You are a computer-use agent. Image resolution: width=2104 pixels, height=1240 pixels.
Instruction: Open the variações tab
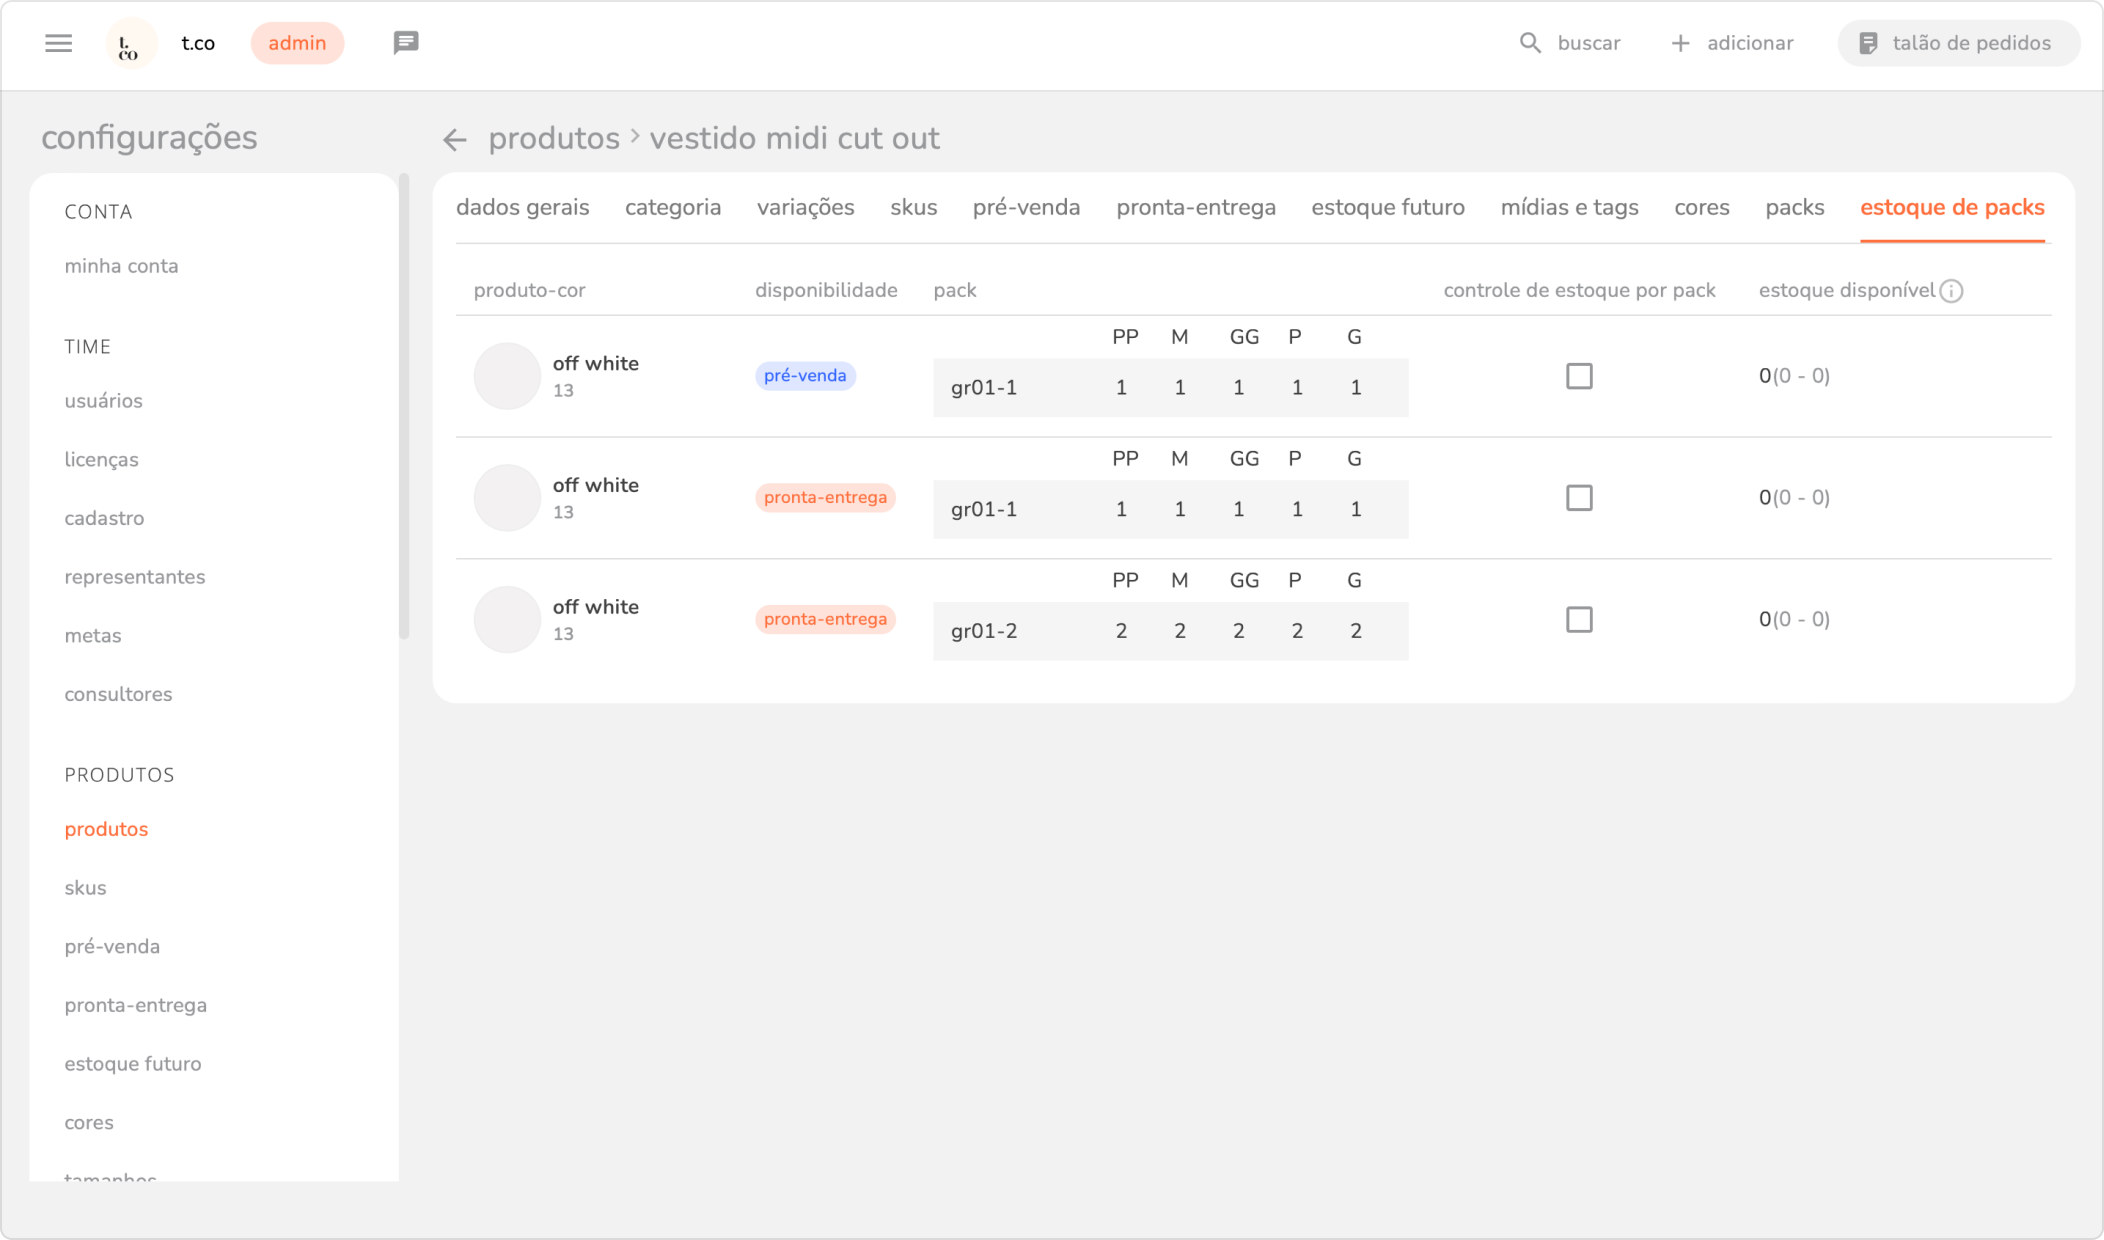click(x=805, y=207)
